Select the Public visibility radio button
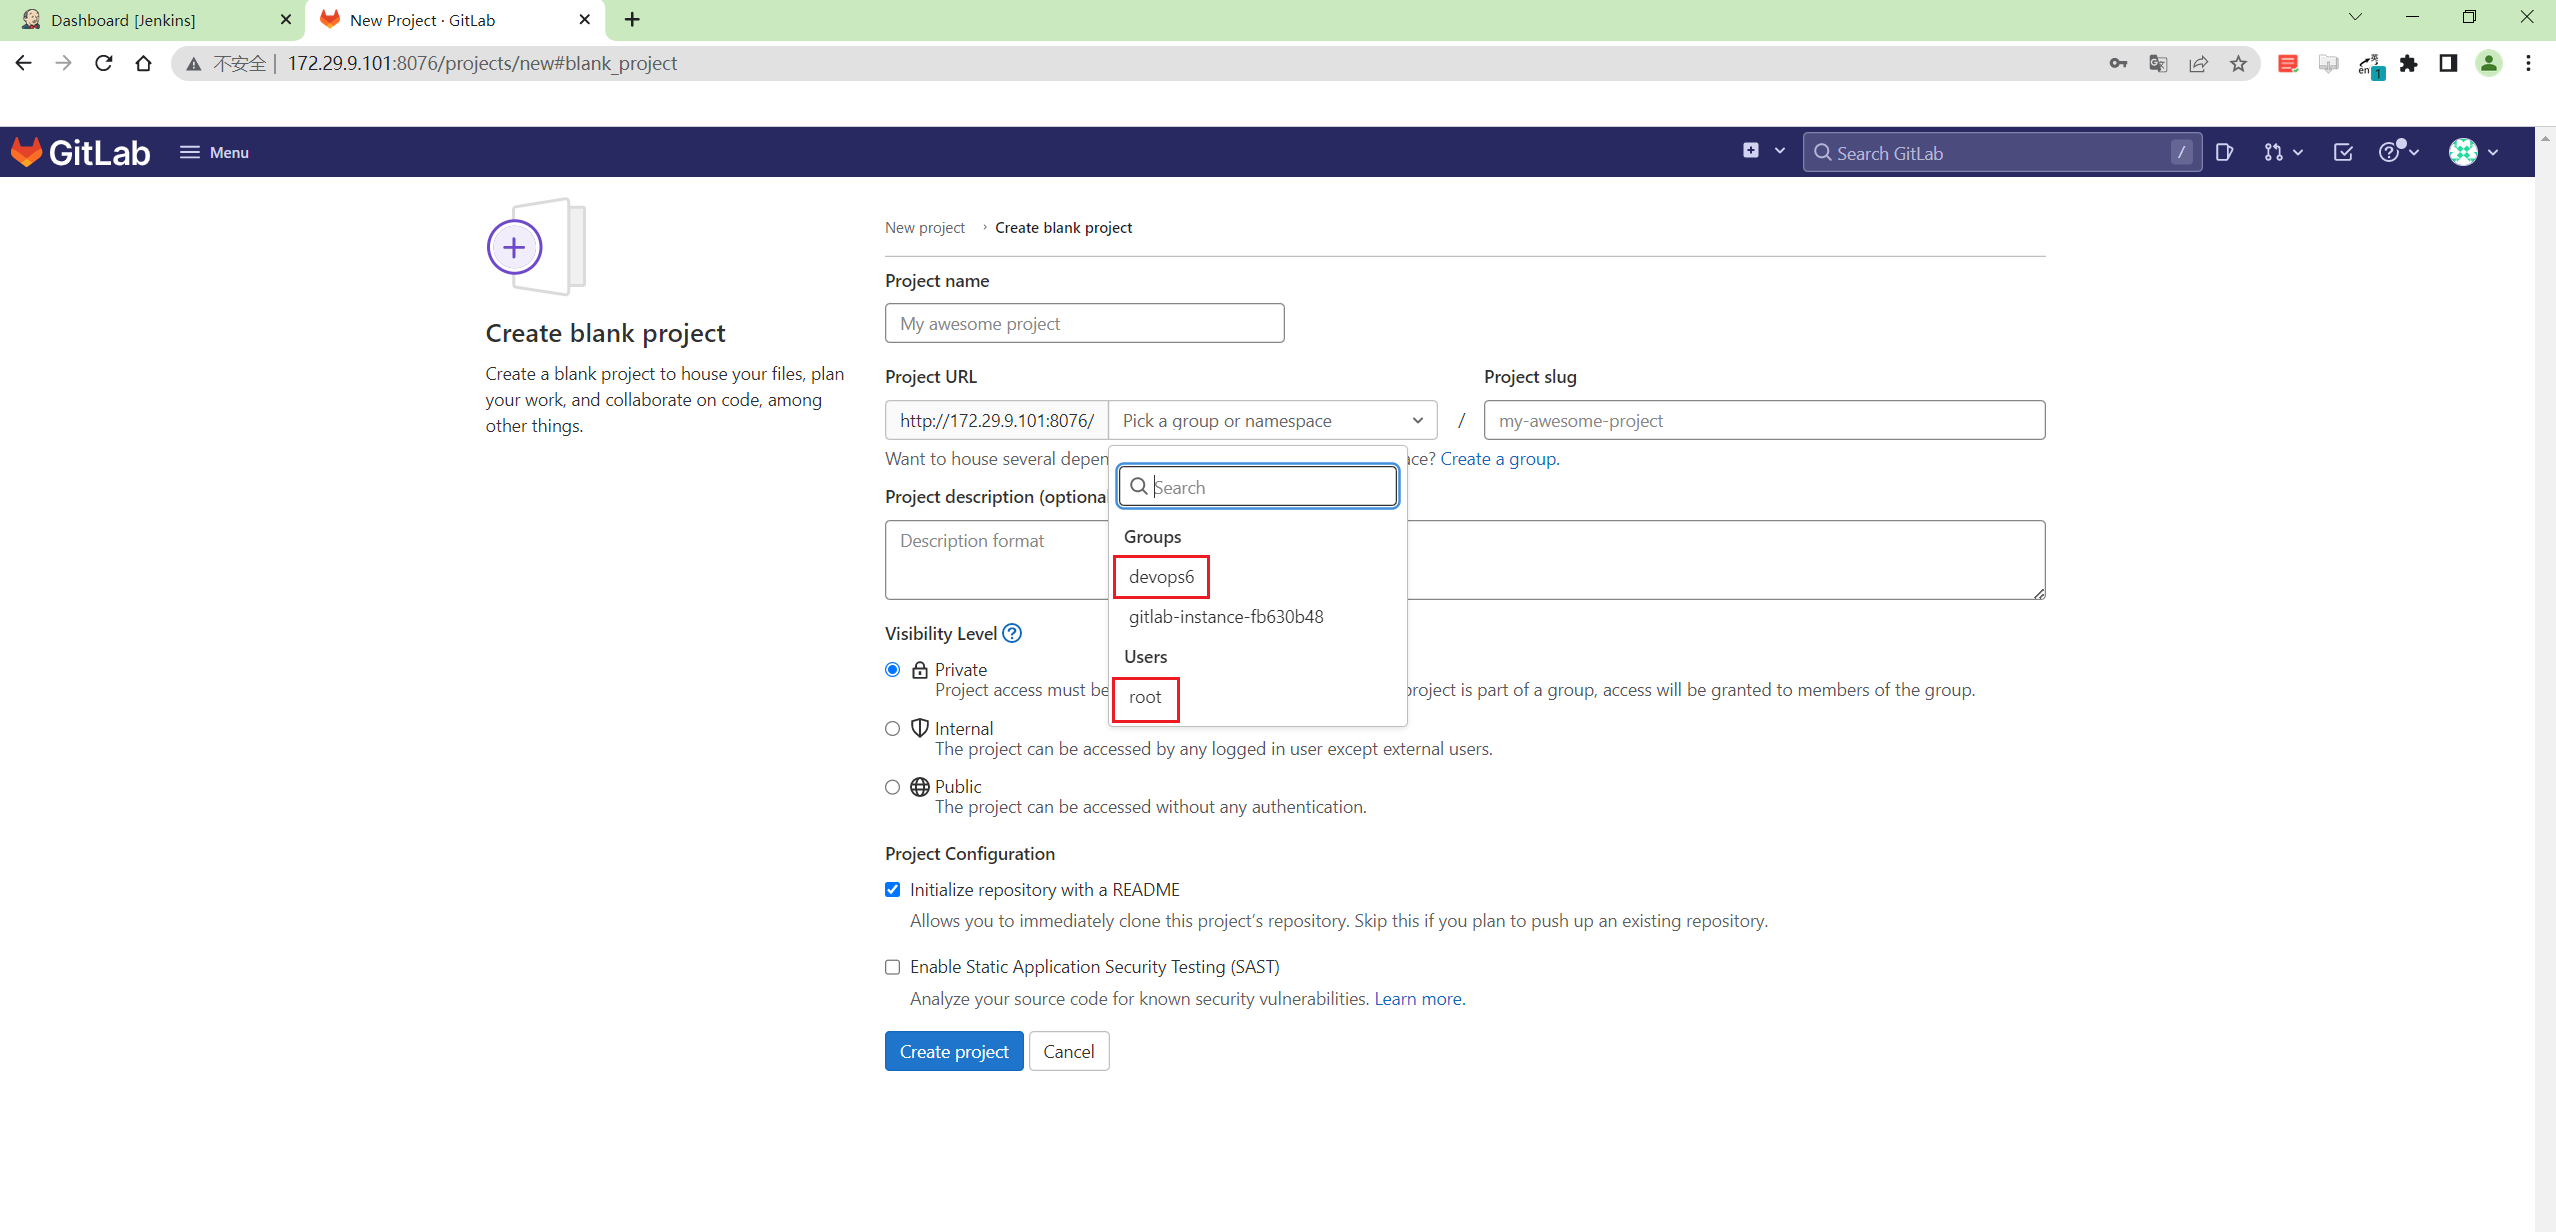 (892, 787)
